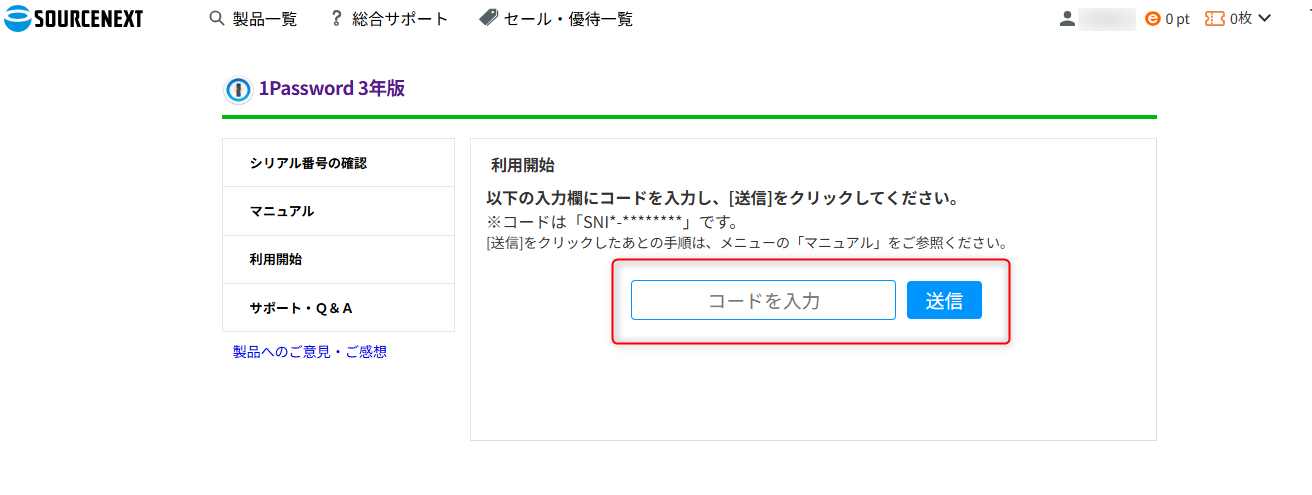Viewport: 1312px width, 495px height.
Task: Click the 1Password product icon
Action: pos(238,89)
